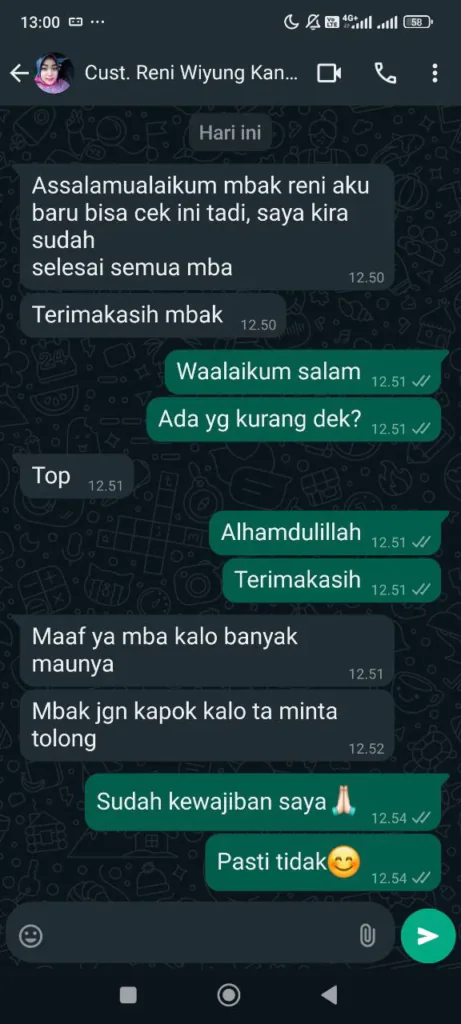461x1024 pixels.
Task: Tap the green send button
Action: click(428, 936)
